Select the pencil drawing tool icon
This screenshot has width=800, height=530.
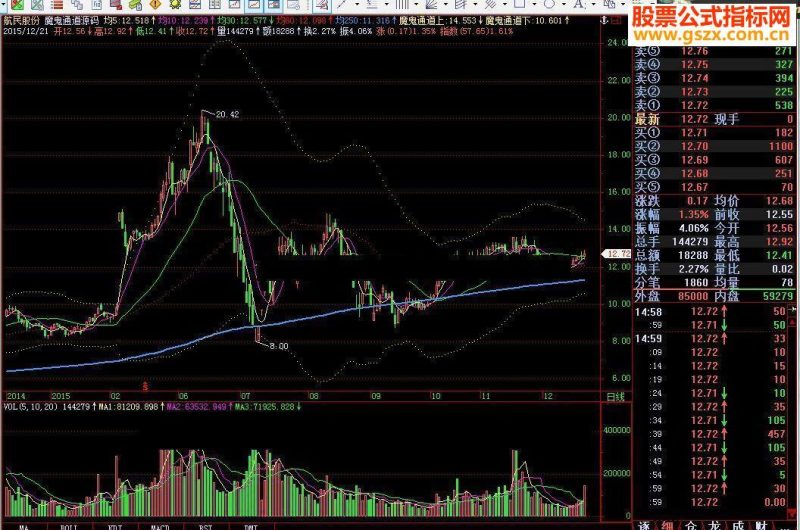[x=341, y=5]
